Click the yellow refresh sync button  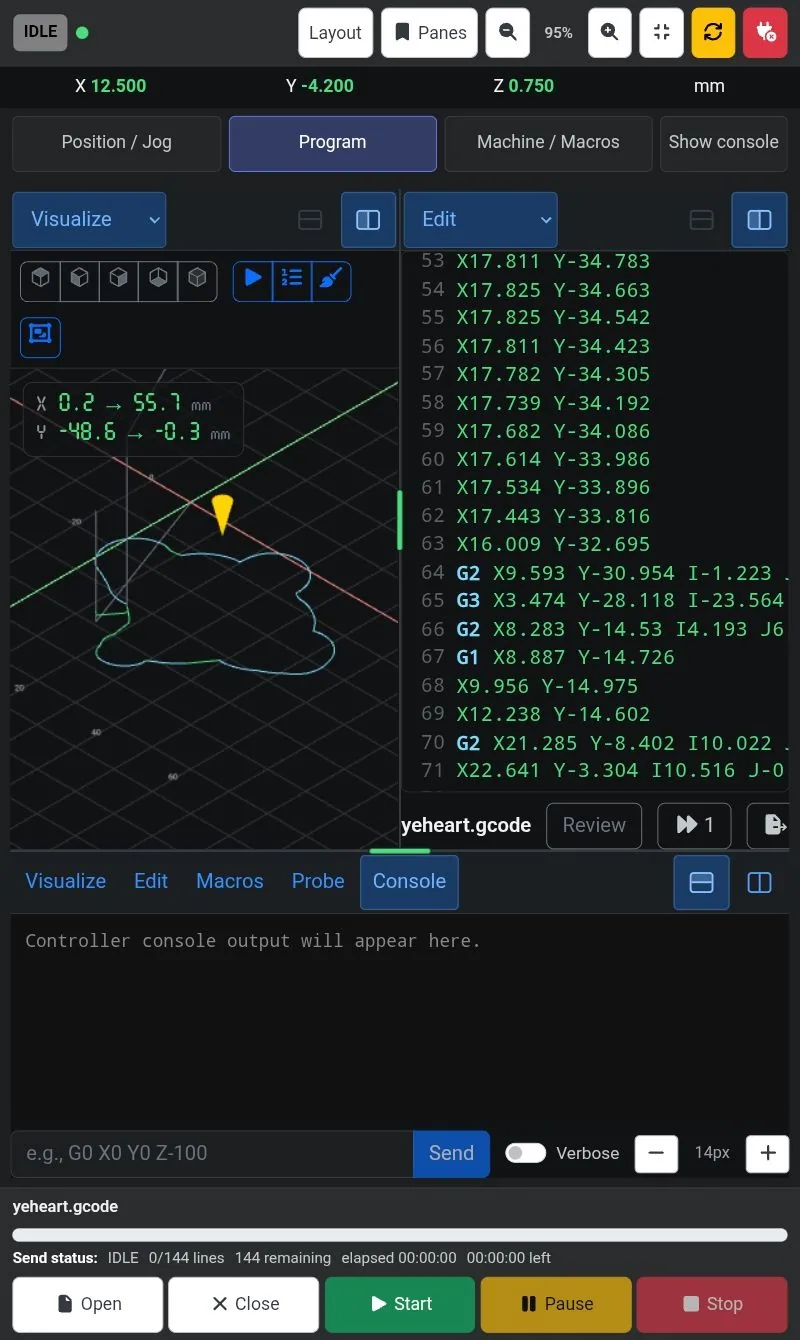pos(713,33)
